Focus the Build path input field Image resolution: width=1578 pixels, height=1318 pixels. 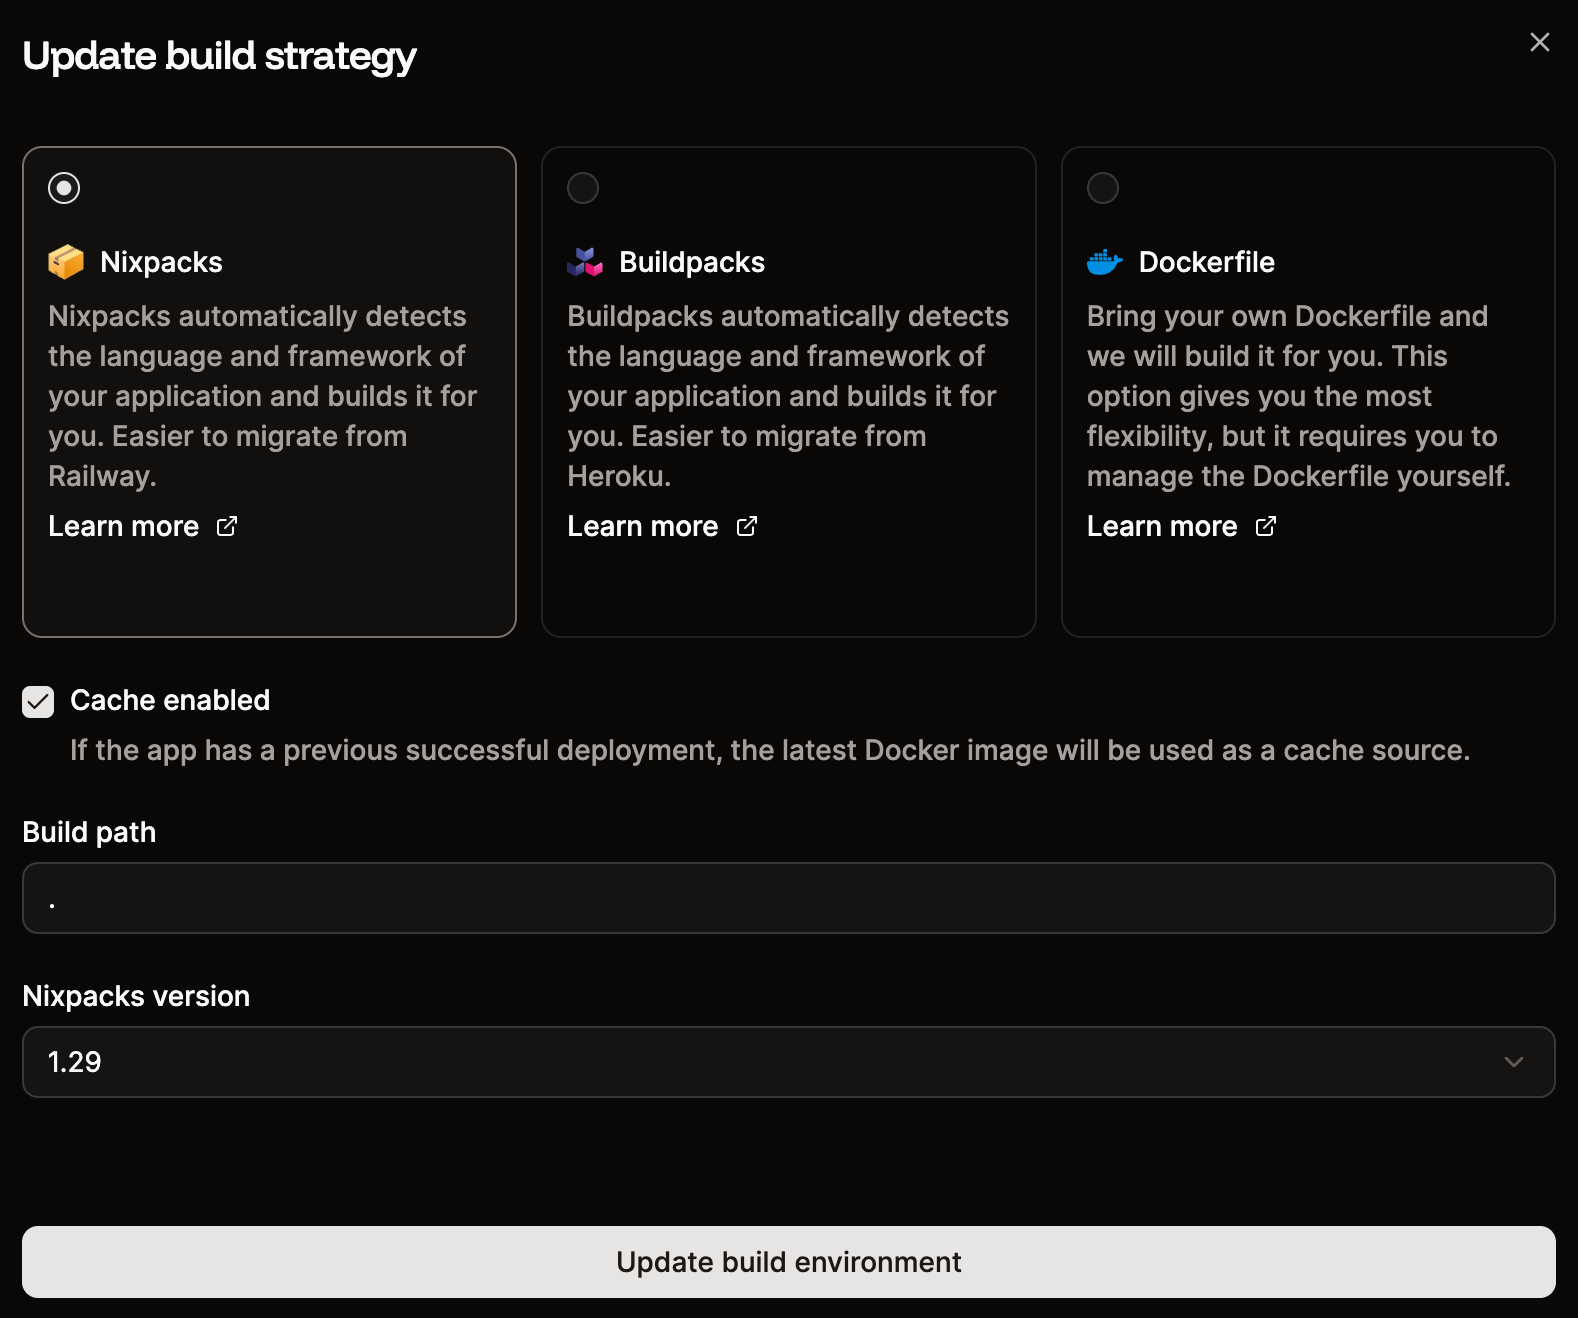point(789,898)
